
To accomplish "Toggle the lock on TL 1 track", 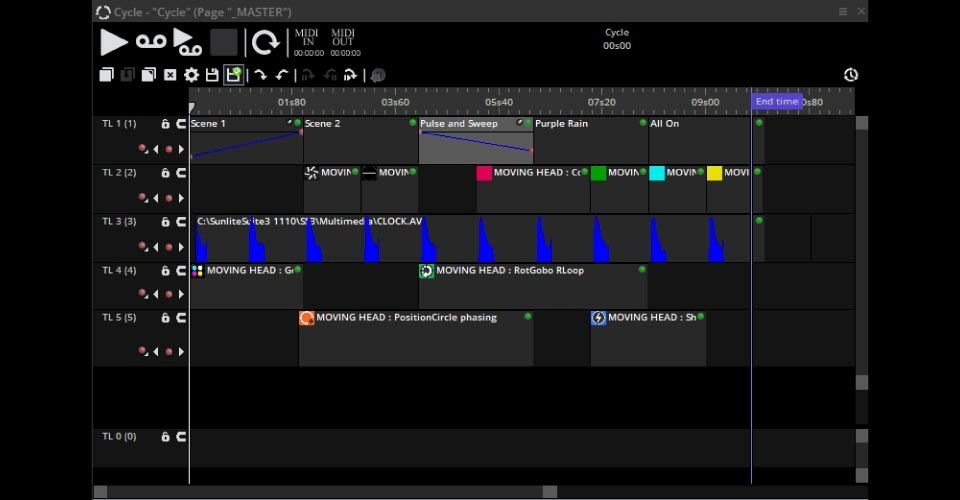I will [166, 124].
